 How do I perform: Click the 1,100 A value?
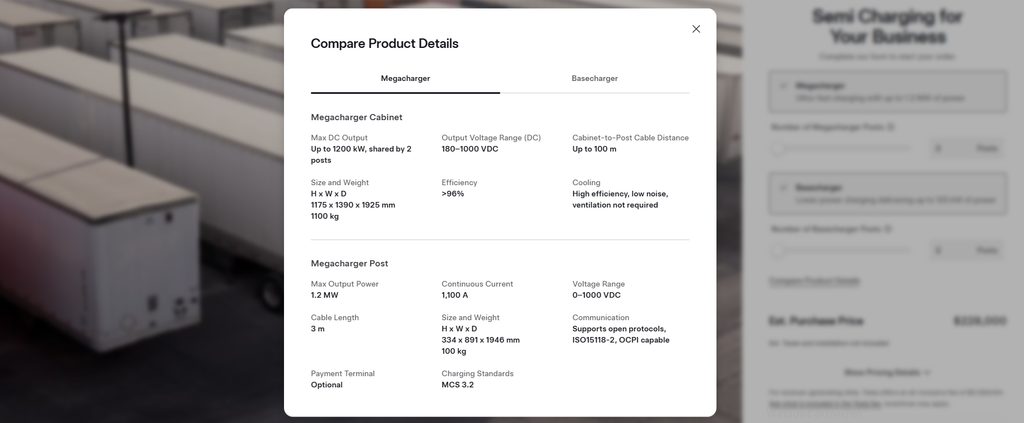[x=455, y=295]
